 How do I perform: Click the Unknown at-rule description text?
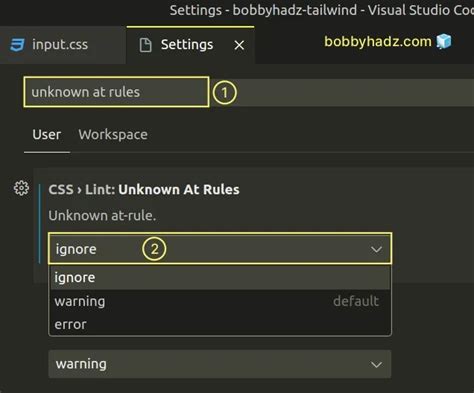(x=102, y=216)
